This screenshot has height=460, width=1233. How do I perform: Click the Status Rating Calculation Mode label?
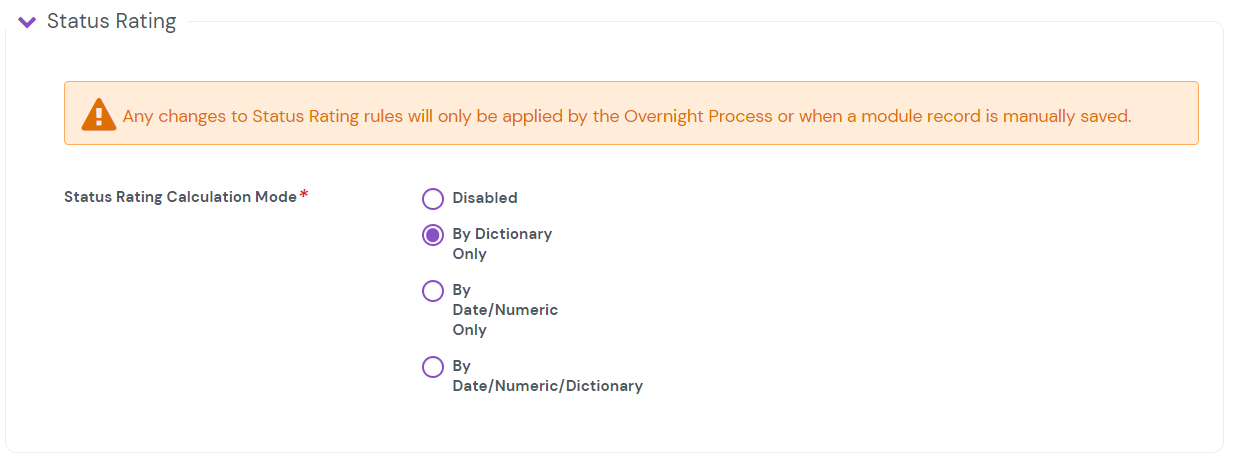(180, 197)
